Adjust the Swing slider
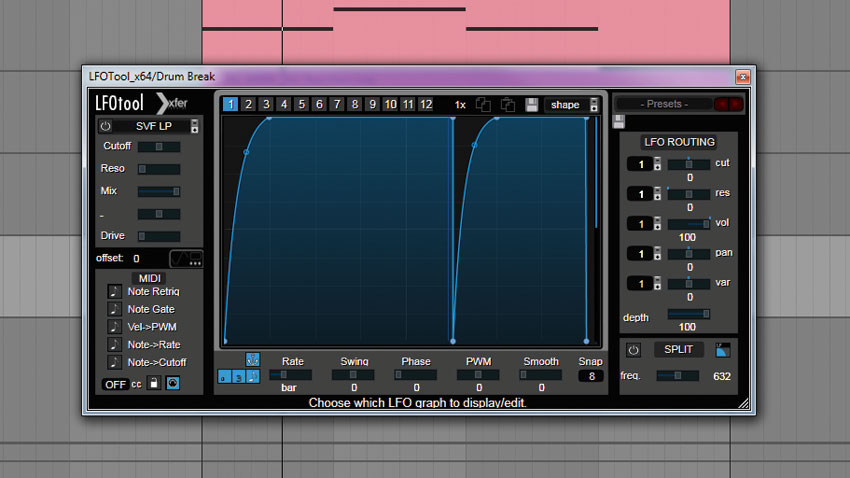This screenshot has height=478, width=850. [x=353, y=374]
